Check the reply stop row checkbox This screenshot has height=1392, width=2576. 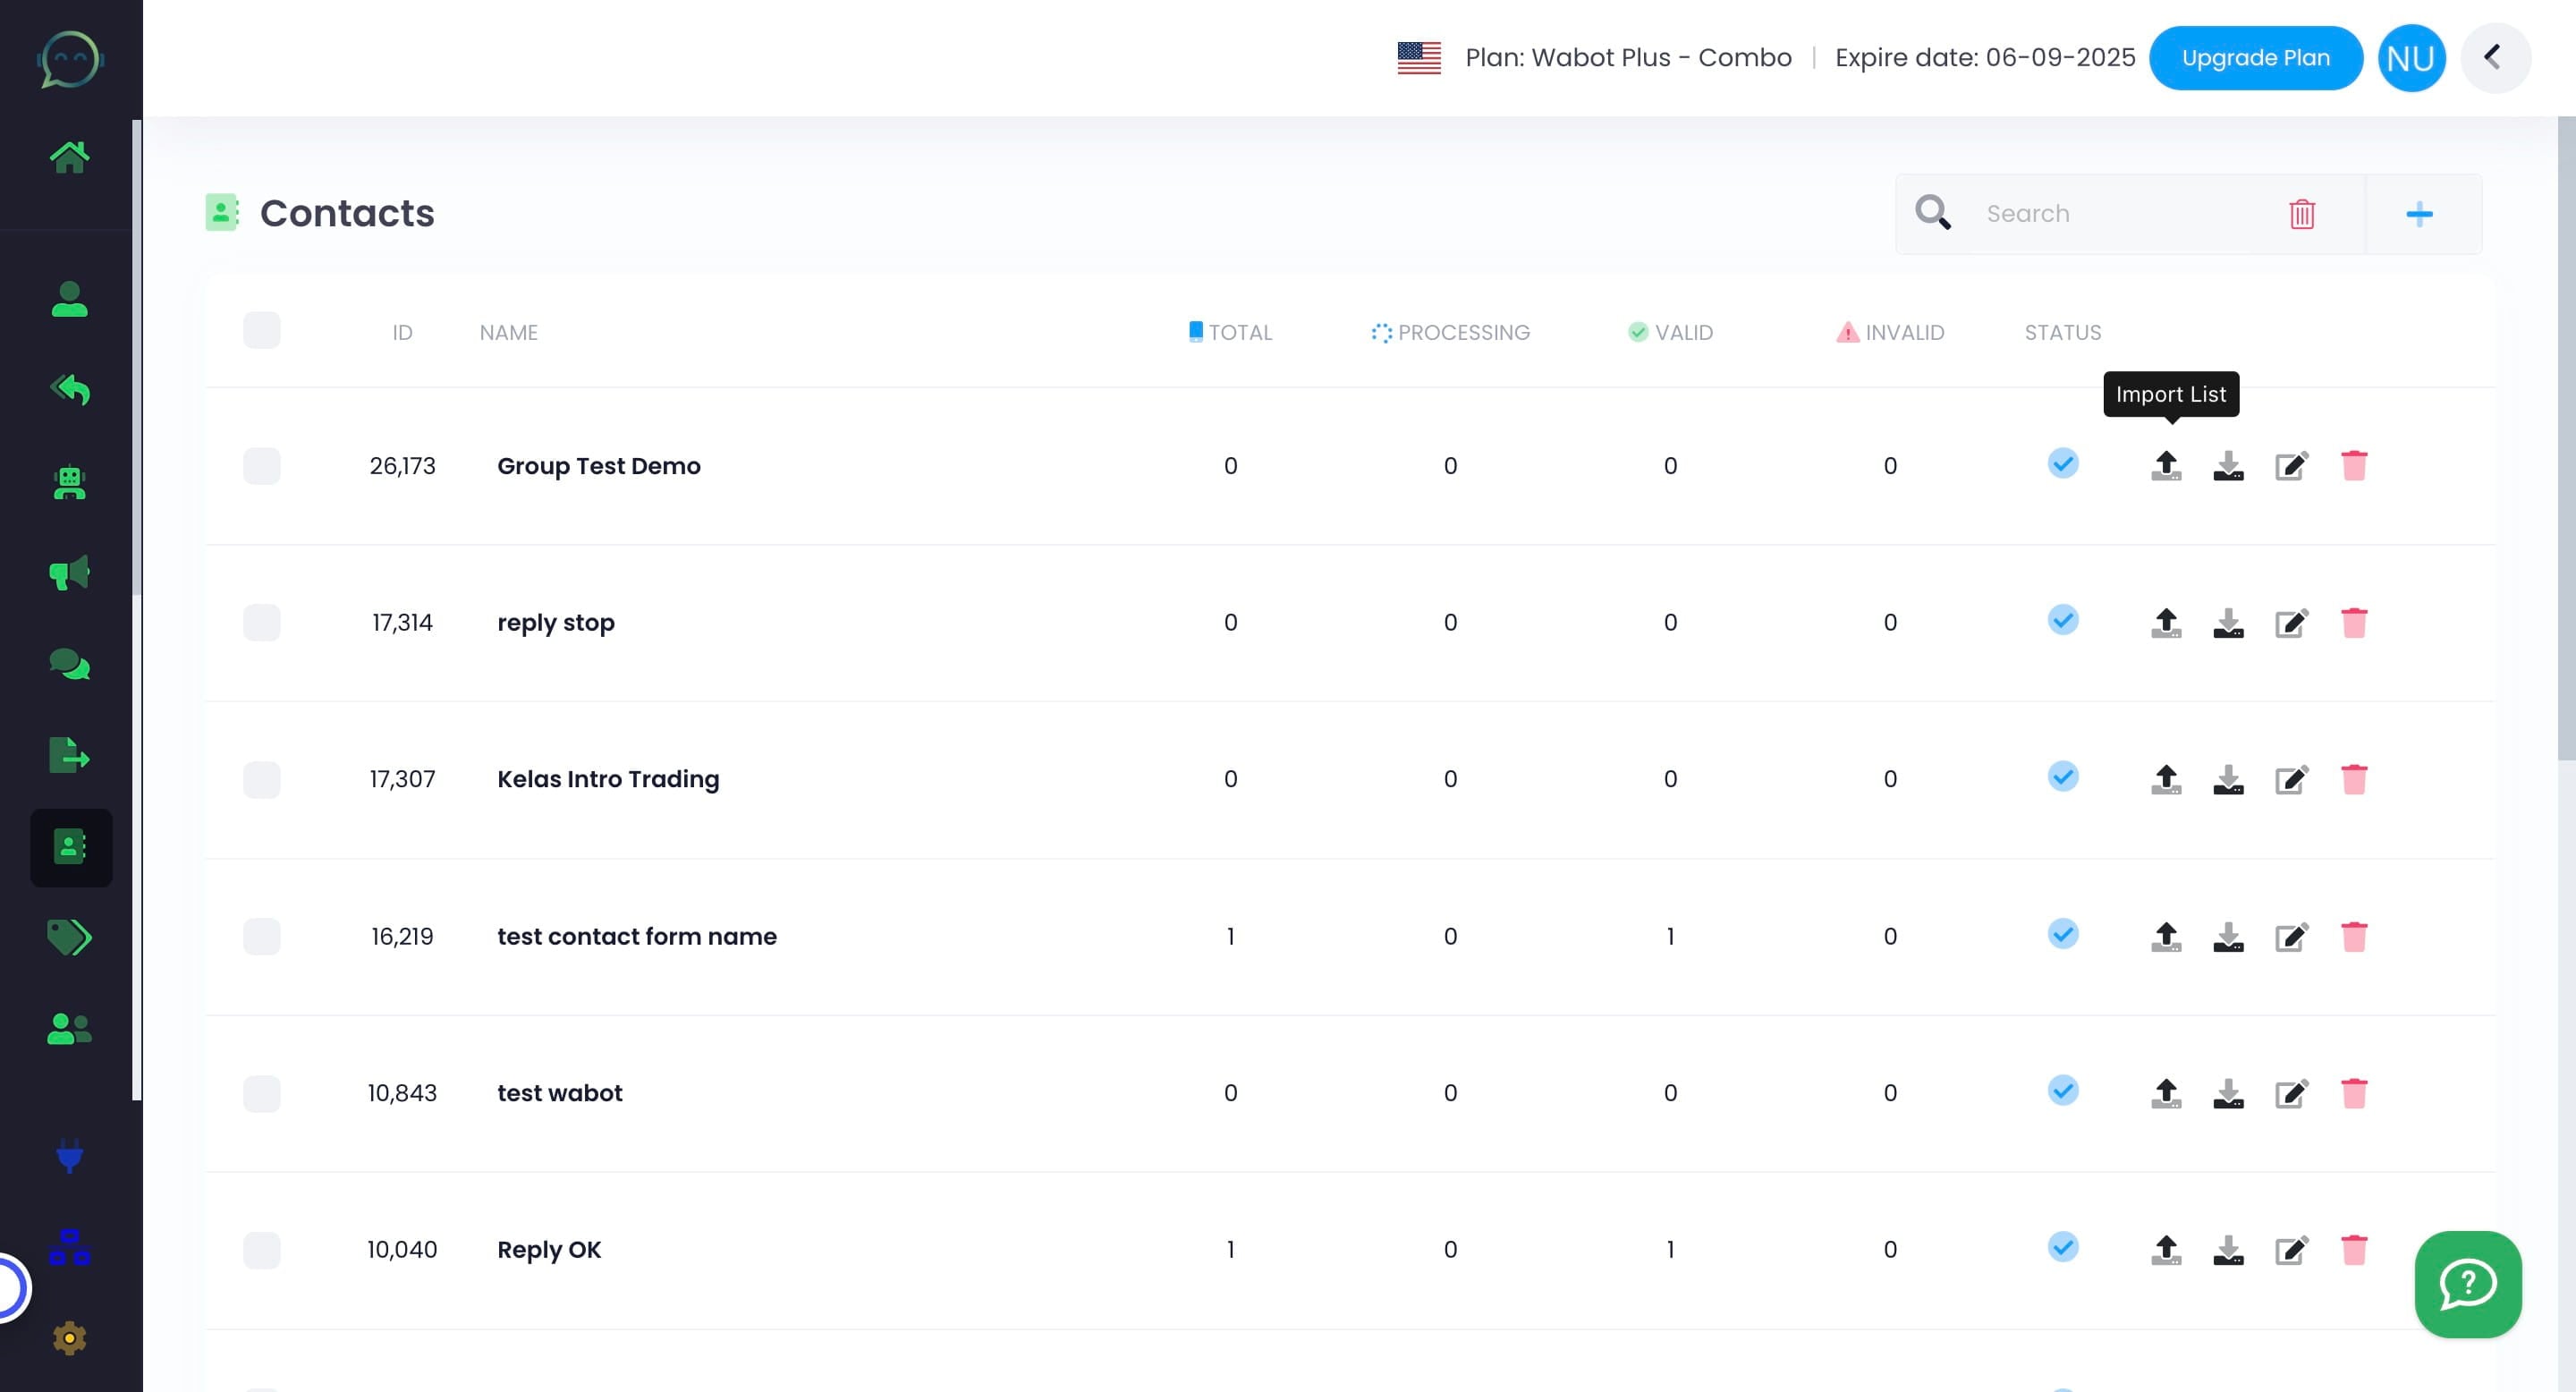click(261, 623)
